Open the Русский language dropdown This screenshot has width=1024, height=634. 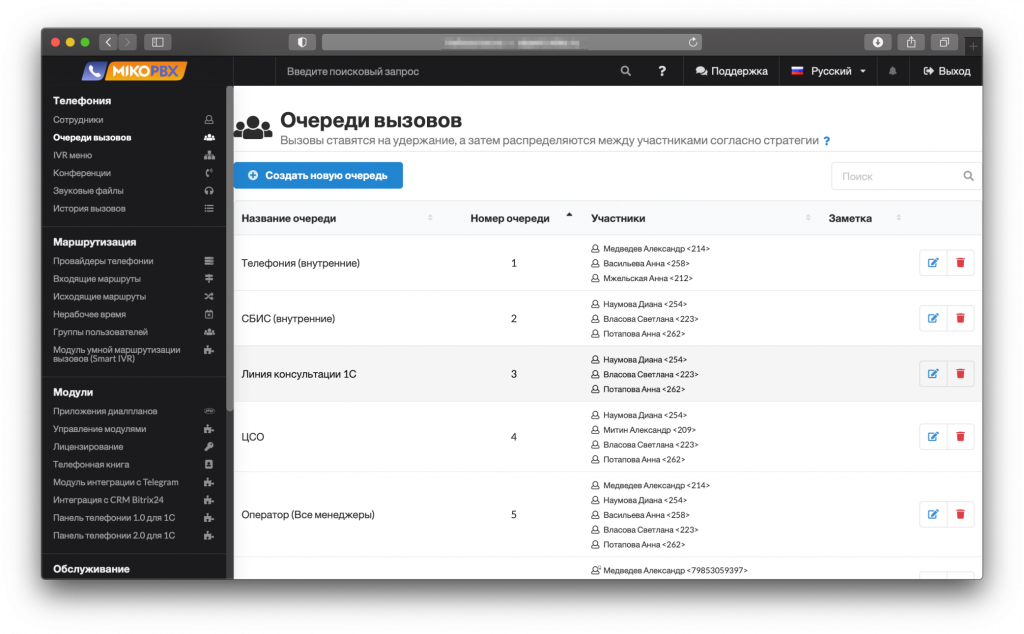coord(829,71)
